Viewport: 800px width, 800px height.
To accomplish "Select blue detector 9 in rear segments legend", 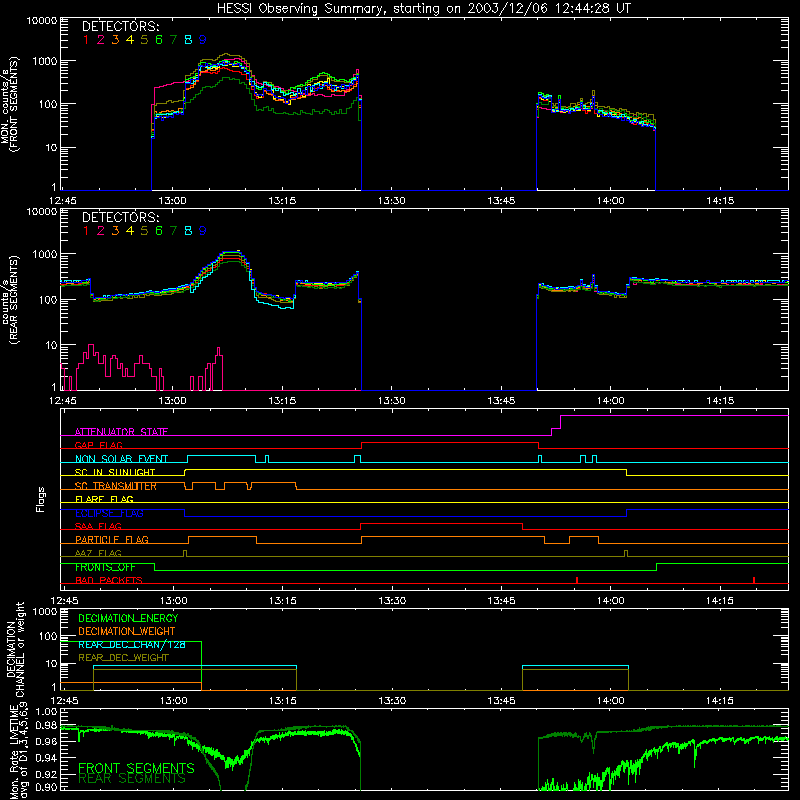I will (203, 231).
